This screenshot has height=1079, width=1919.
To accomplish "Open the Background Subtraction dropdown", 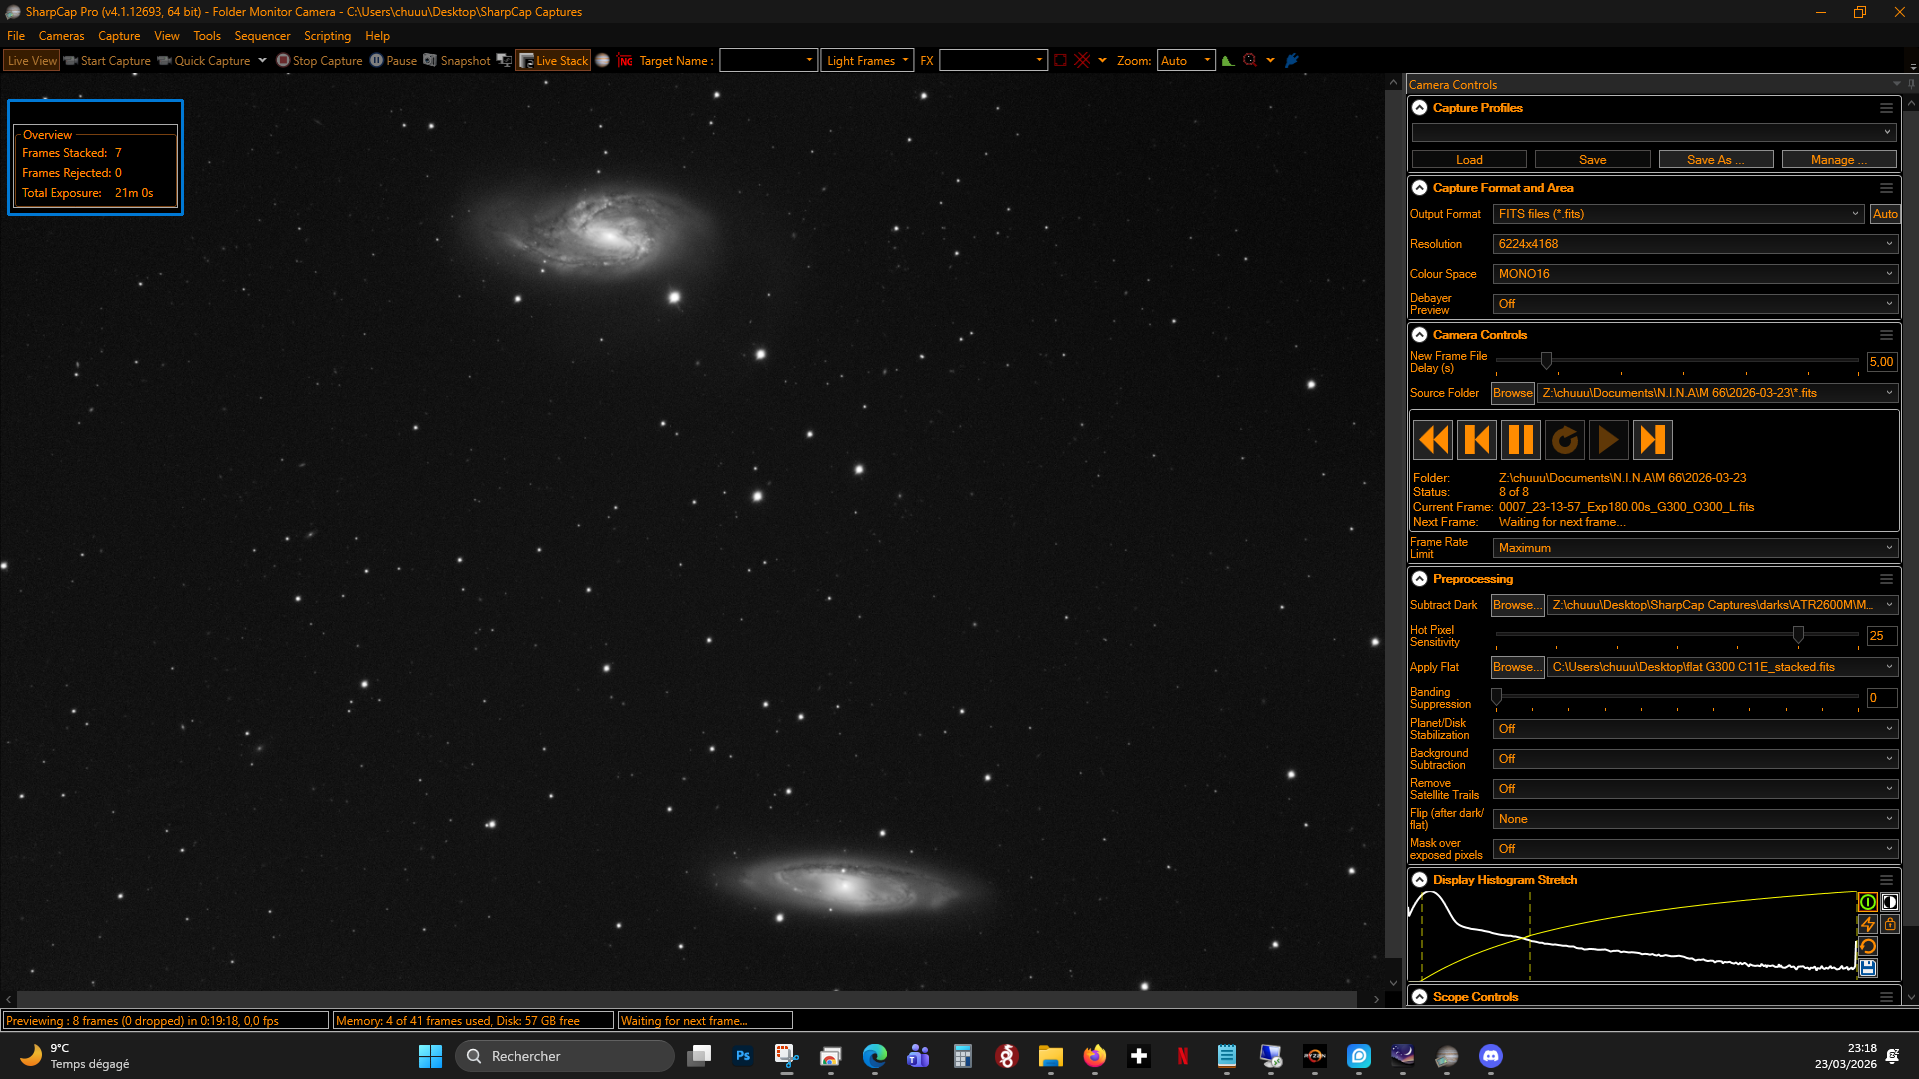I will click(1695, 759).
